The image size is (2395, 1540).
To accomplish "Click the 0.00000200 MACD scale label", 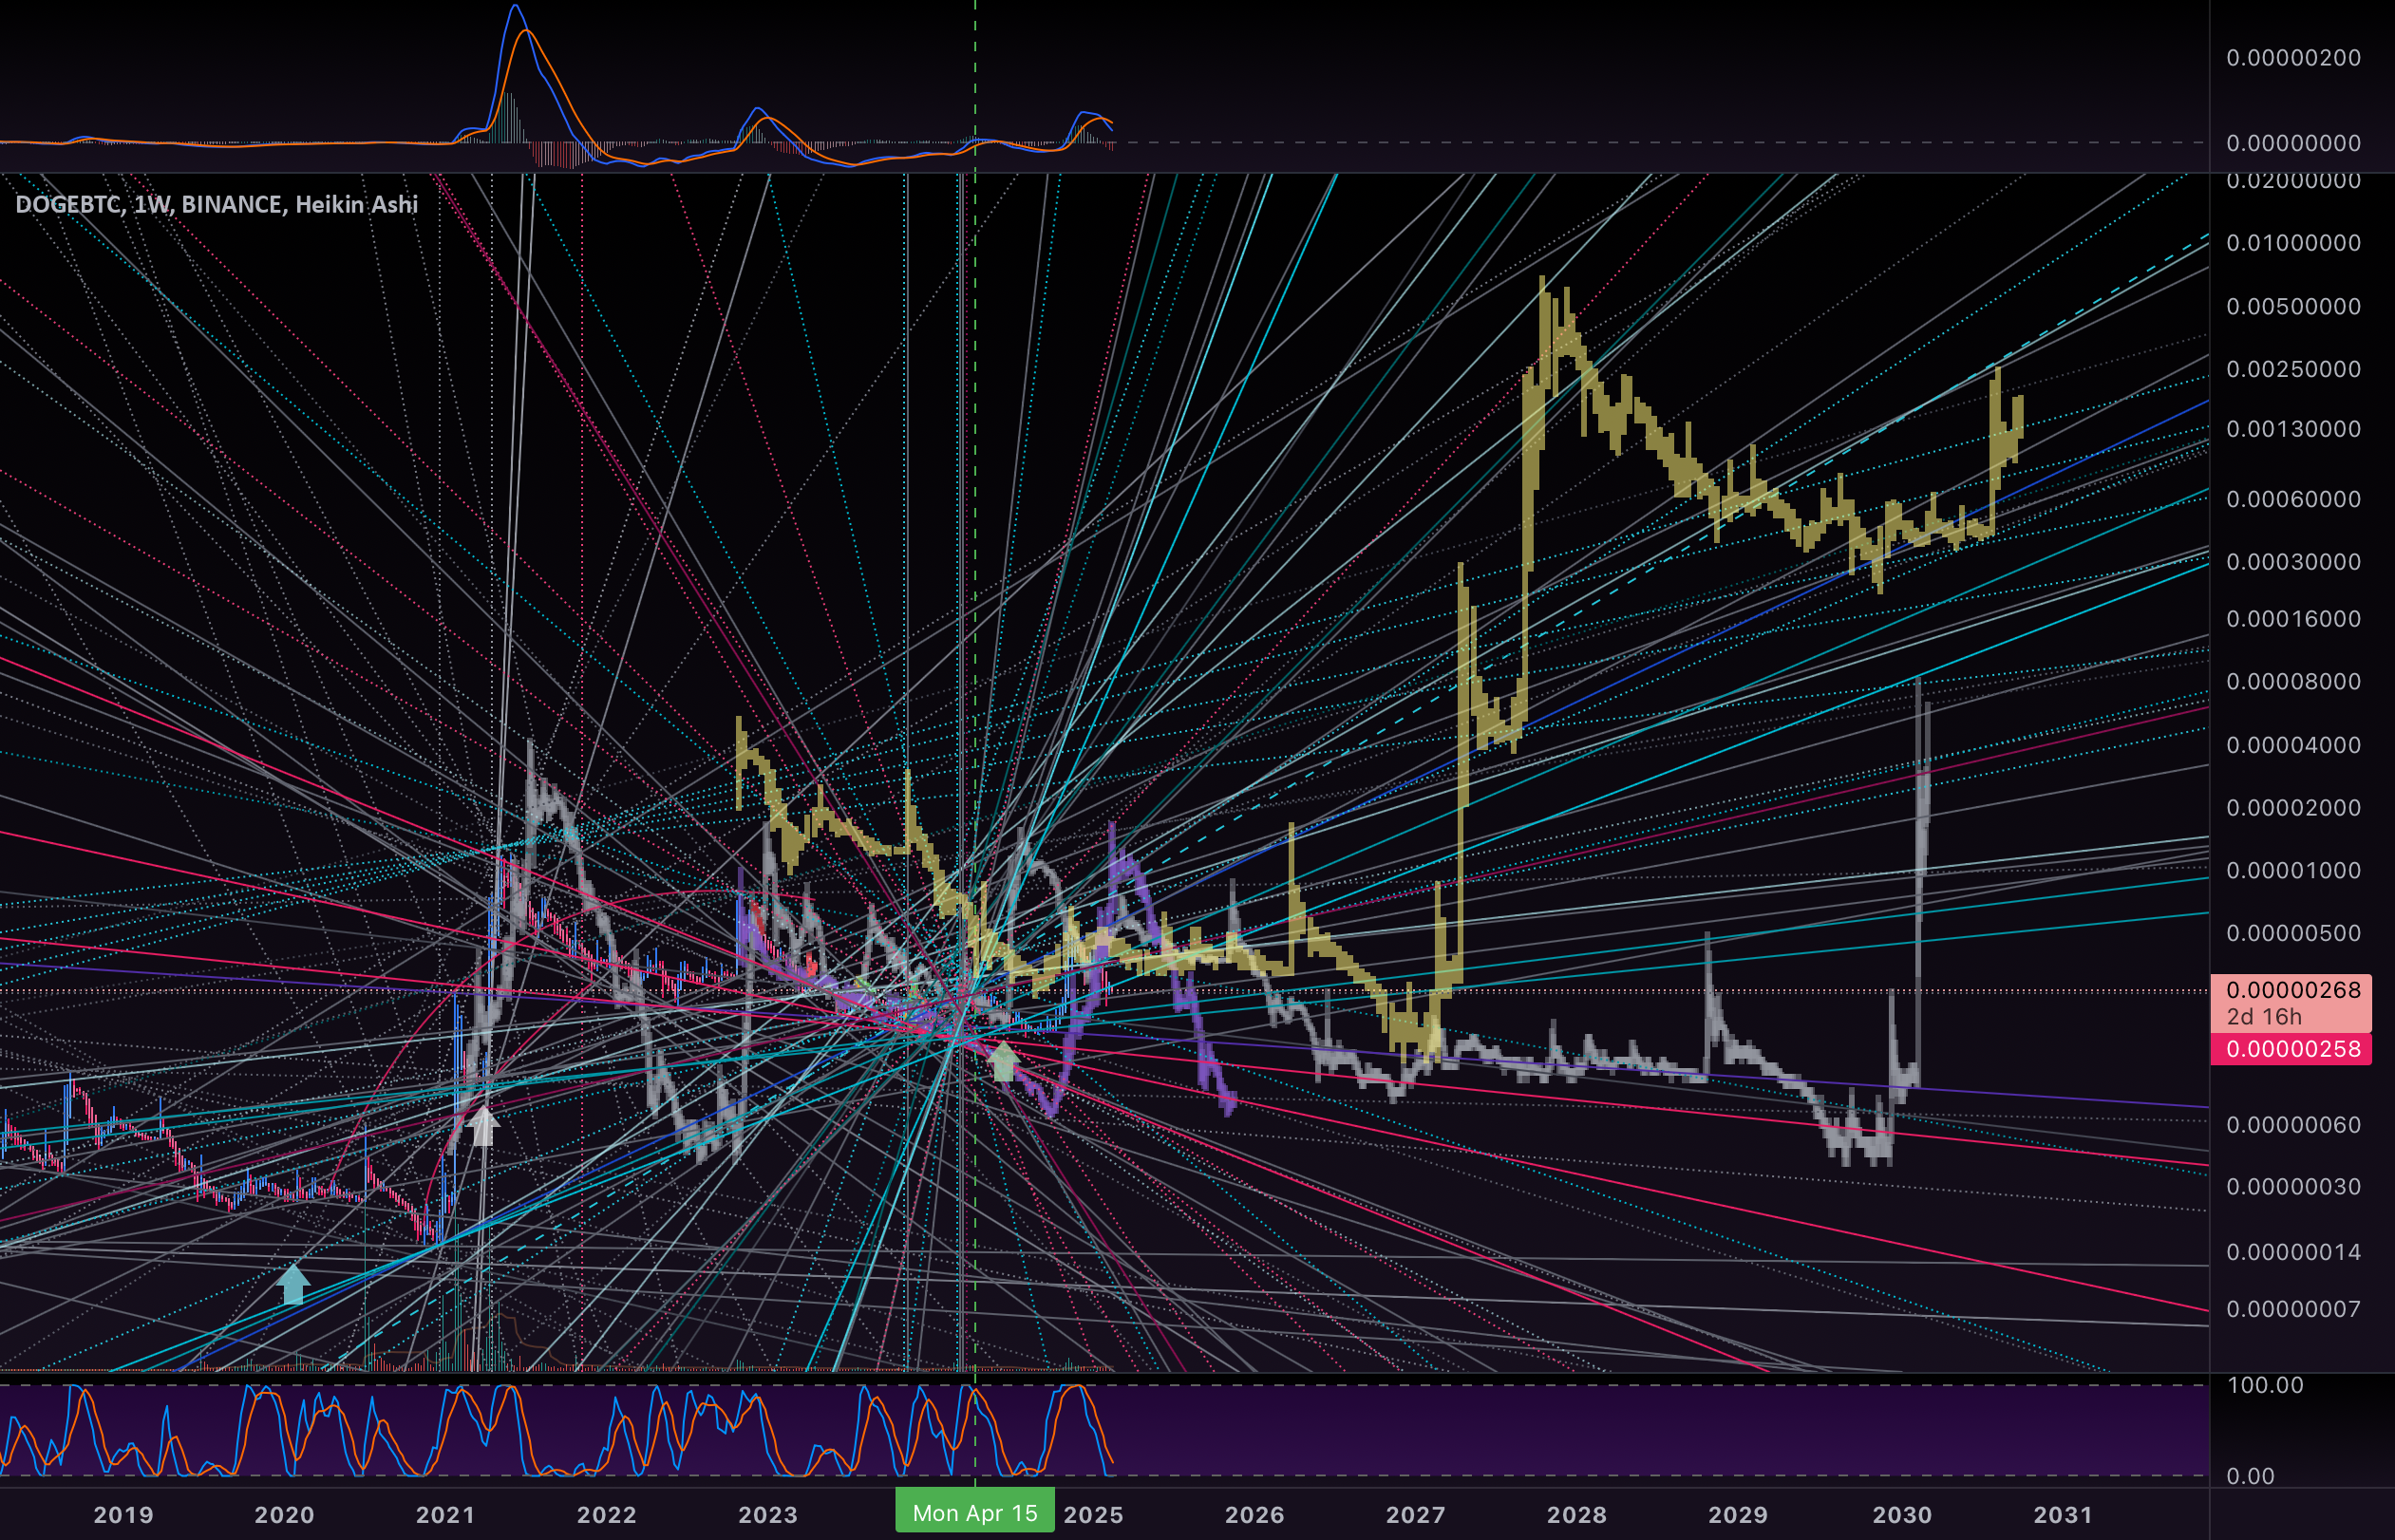I will pyautogui.click(x=2293, y=57).
